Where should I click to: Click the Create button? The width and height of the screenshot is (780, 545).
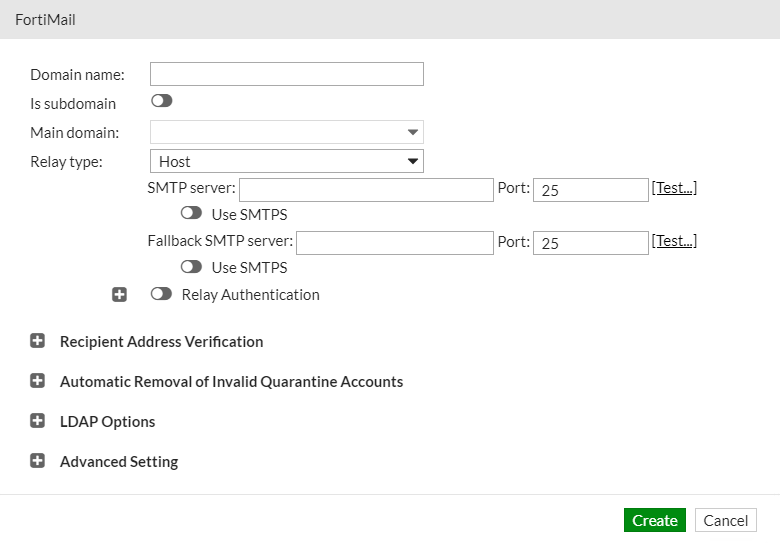pos(655,520)
